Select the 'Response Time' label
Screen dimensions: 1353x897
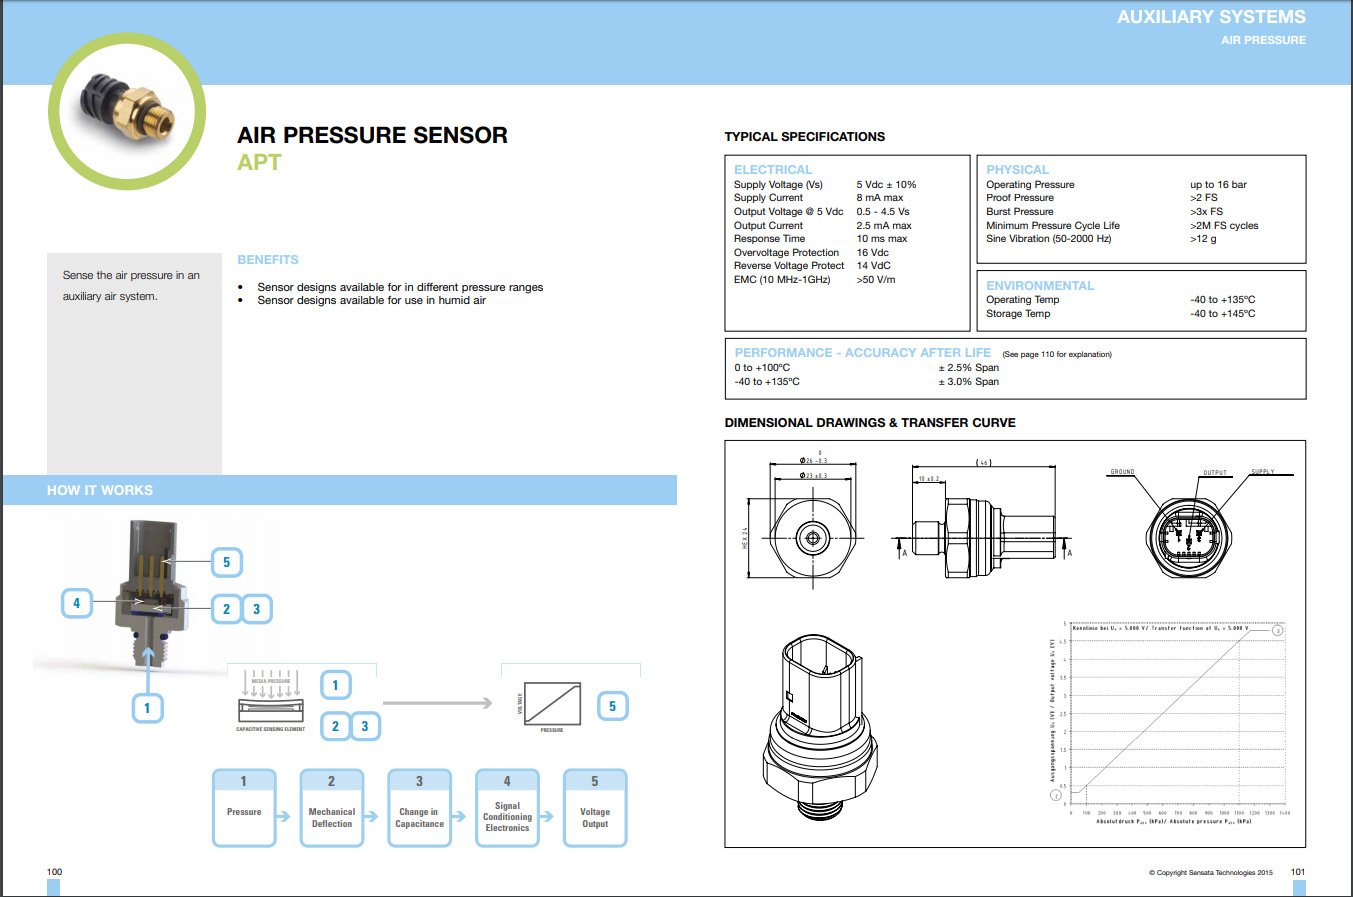tap(769, 239)
